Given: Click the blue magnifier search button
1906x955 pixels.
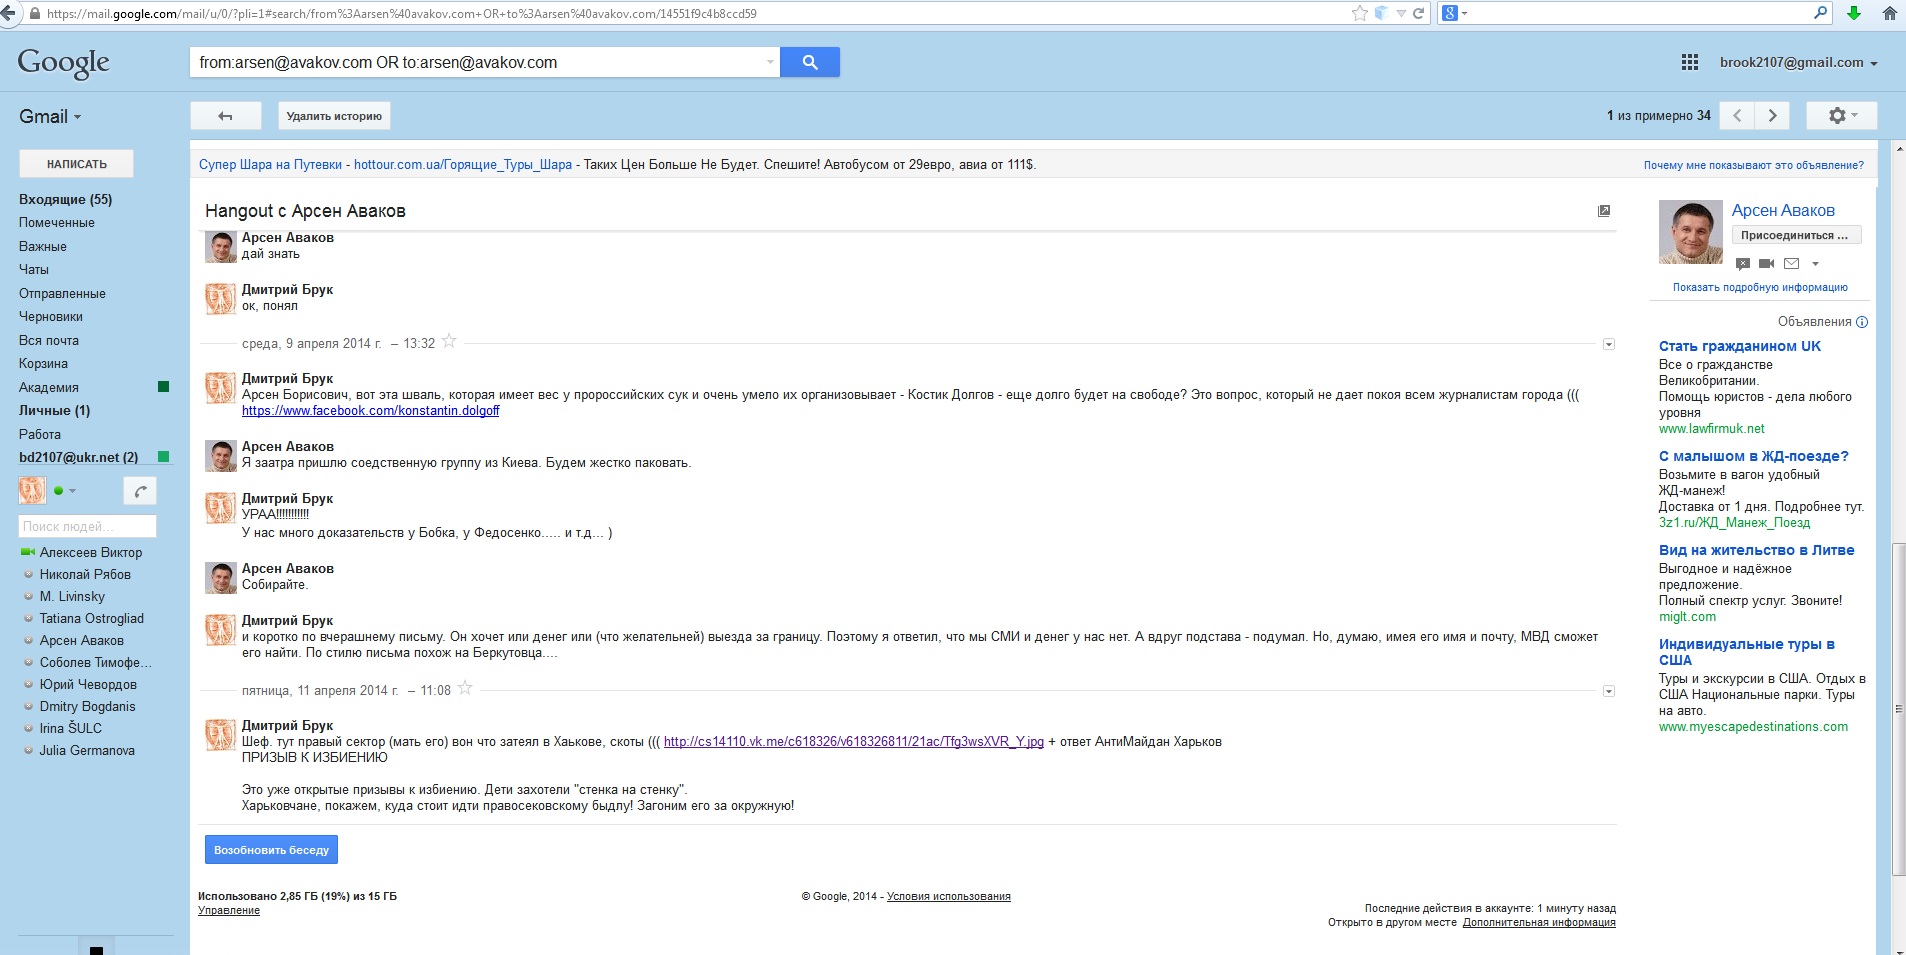Looking at the screenshot, I should [809, 62].
